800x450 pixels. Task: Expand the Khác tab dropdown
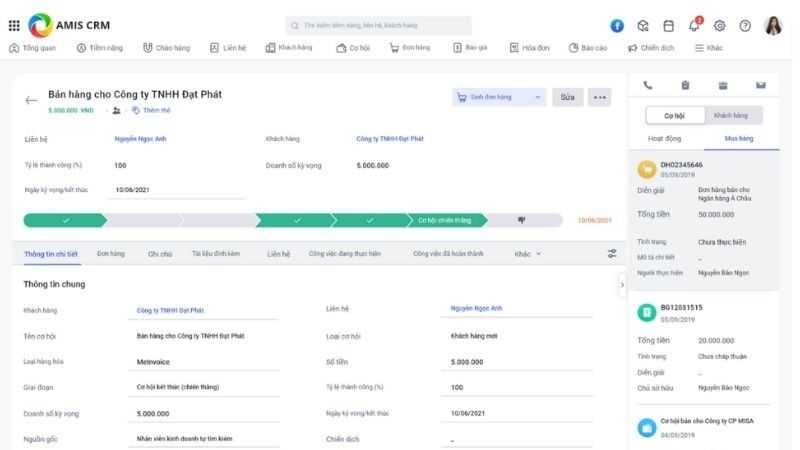tap(528, 254)
